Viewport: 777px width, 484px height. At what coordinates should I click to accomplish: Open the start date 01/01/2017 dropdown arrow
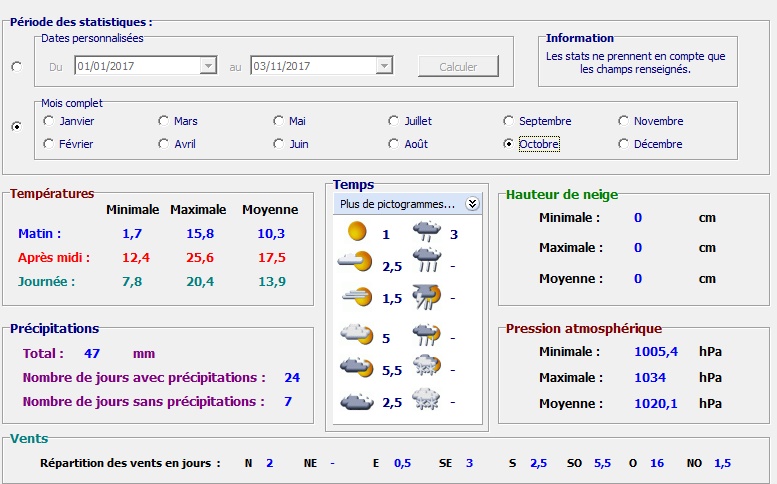(208, 65)
